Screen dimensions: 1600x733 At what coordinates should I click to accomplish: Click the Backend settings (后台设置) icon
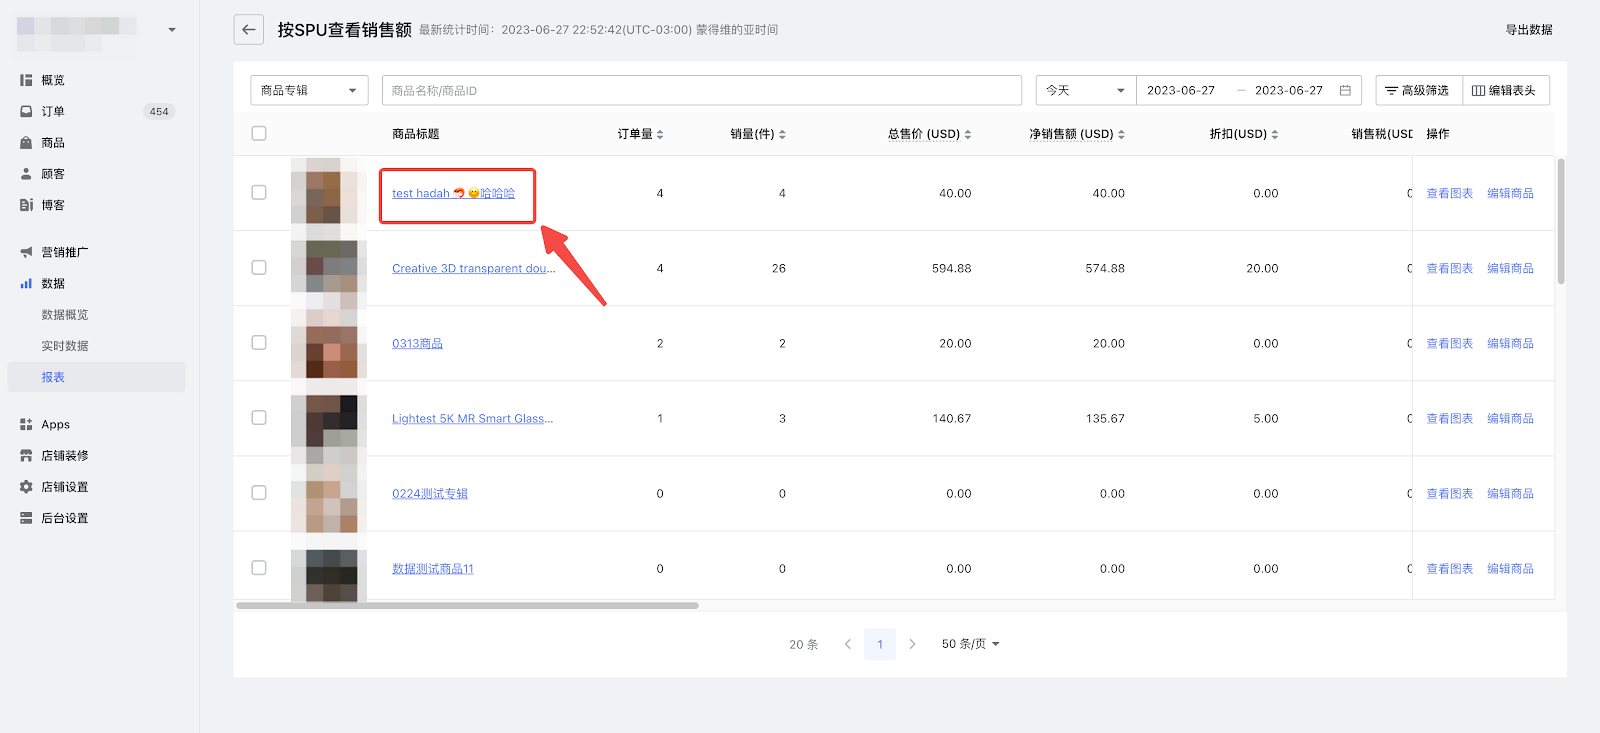tap(26, 518)
